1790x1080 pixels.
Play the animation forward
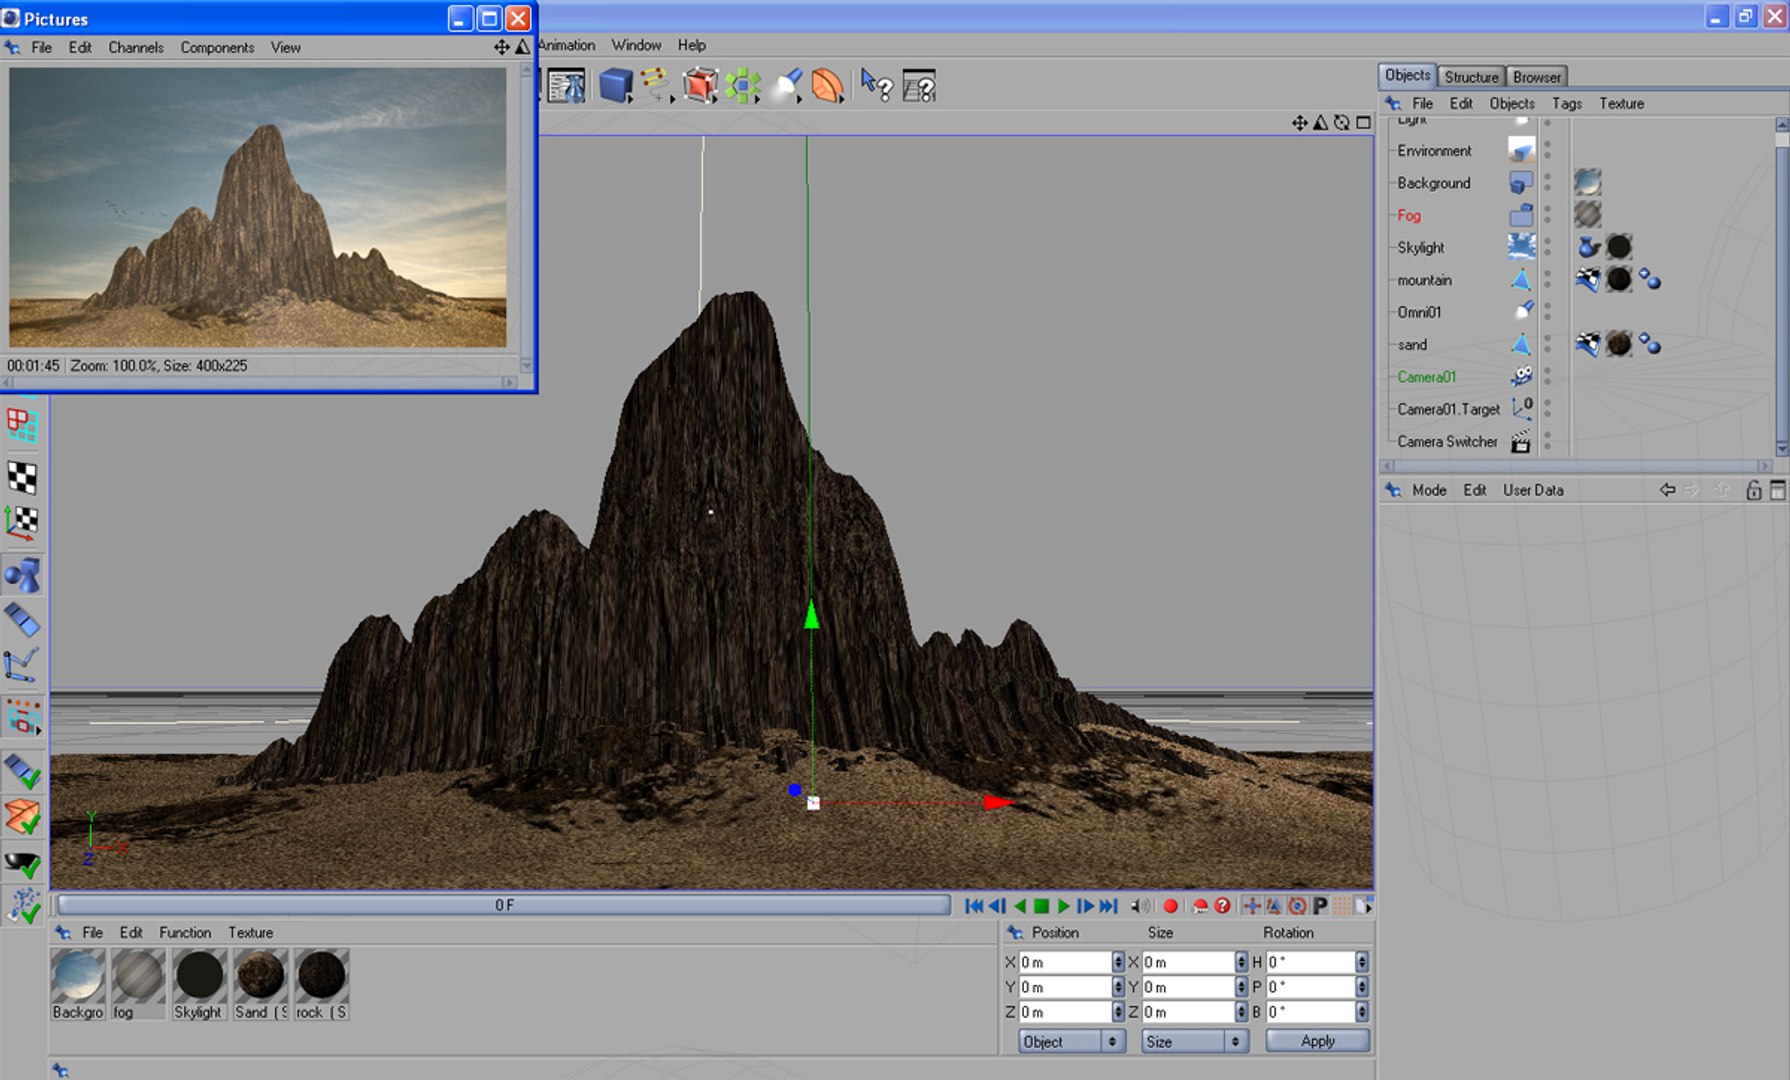1063,906
